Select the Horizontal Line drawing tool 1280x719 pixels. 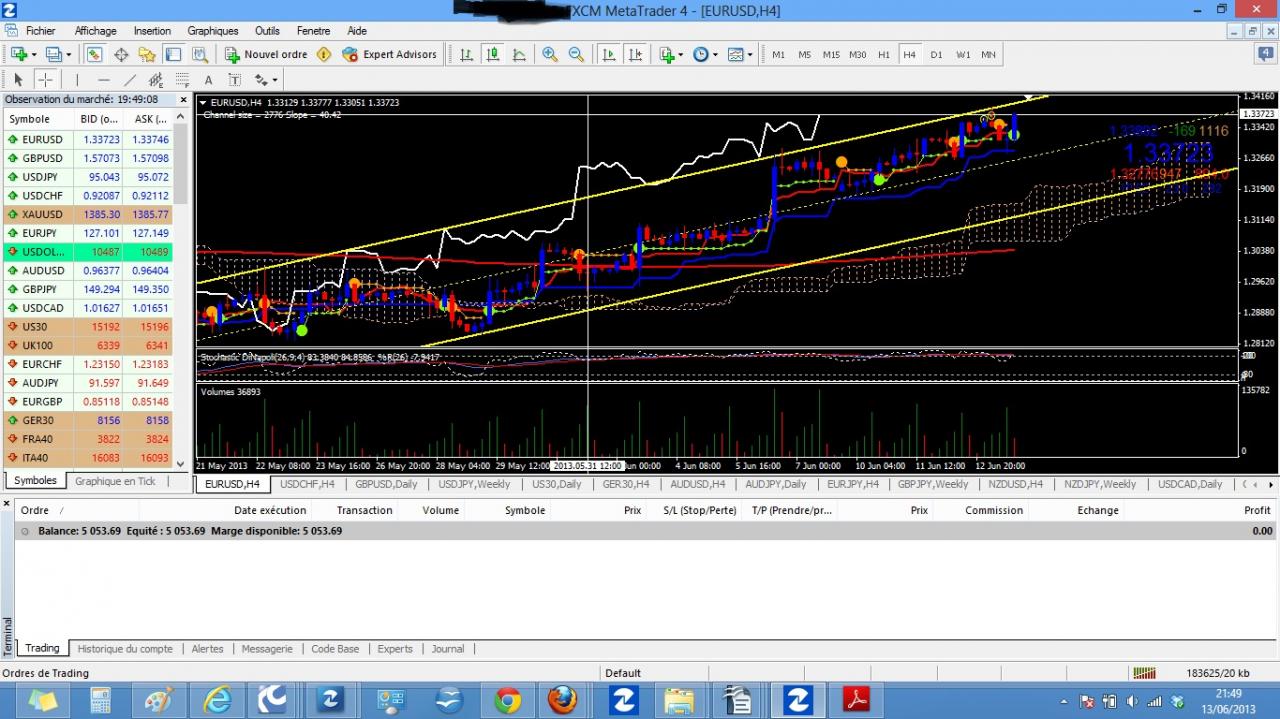[x=104, y=80]
